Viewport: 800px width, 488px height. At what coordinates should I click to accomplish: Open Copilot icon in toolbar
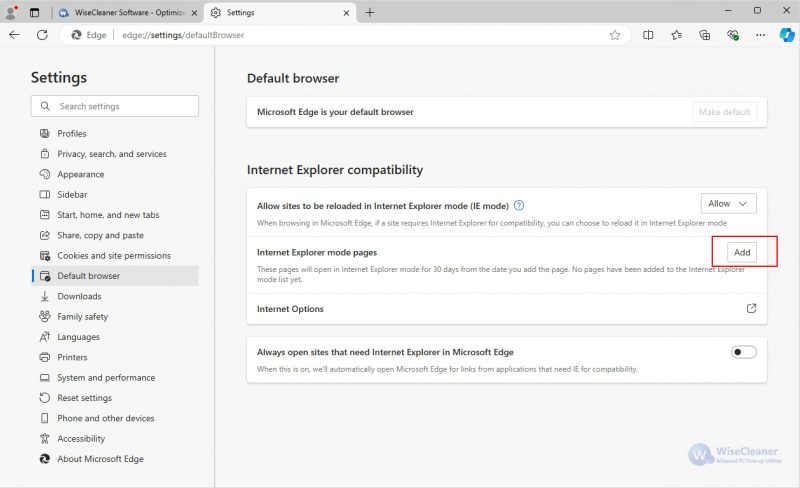click(x=786, y=35)
